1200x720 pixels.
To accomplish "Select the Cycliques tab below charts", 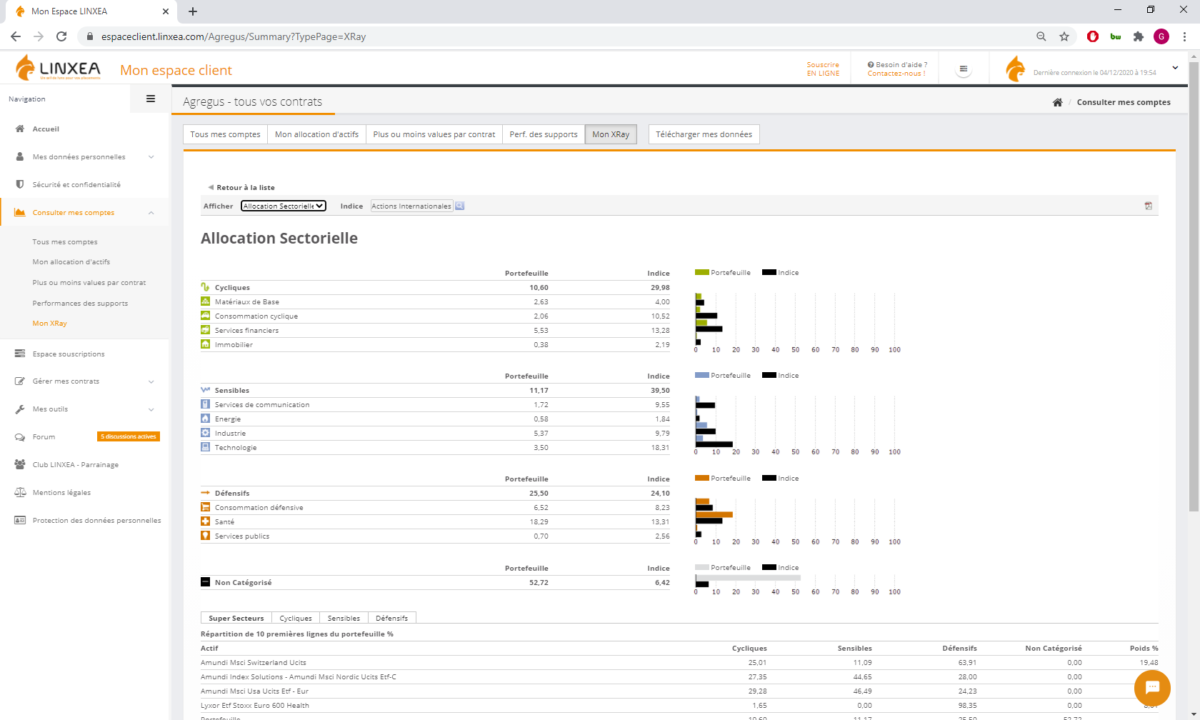I will click(x=296, y=618).
